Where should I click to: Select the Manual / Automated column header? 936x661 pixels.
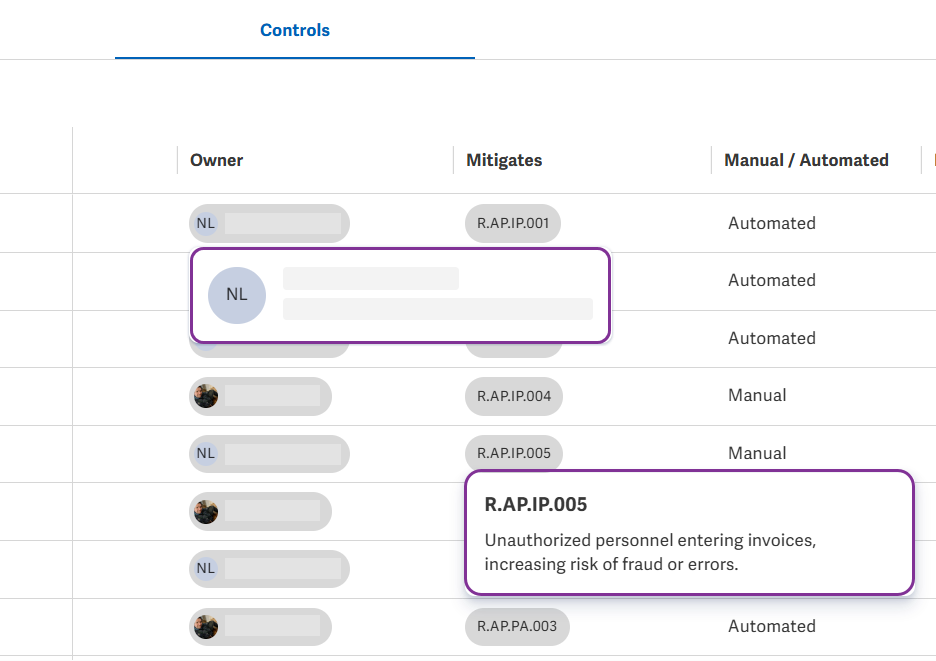point(806,160)
